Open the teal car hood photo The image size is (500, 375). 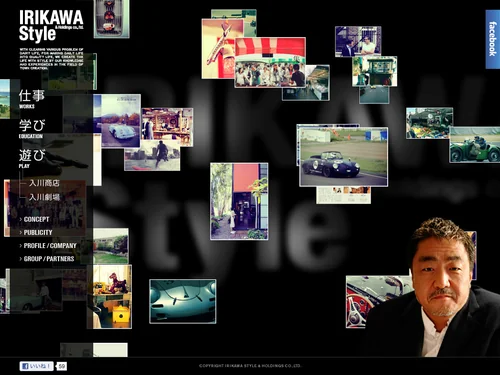coord(183,301)
